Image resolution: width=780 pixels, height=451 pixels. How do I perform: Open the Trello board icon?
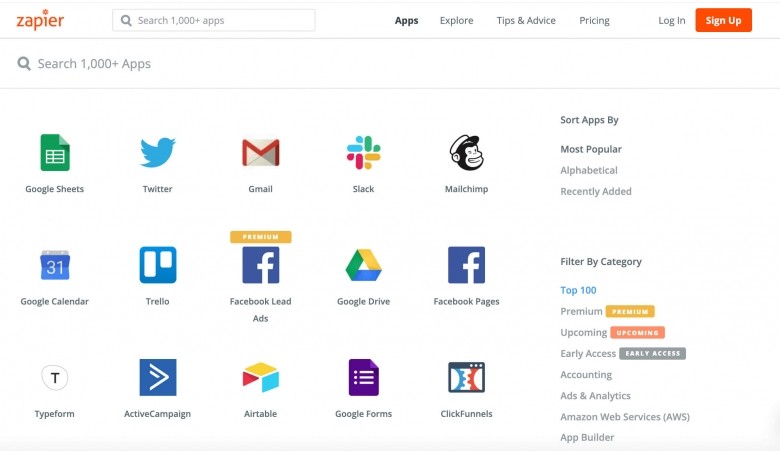pos(158,265)
